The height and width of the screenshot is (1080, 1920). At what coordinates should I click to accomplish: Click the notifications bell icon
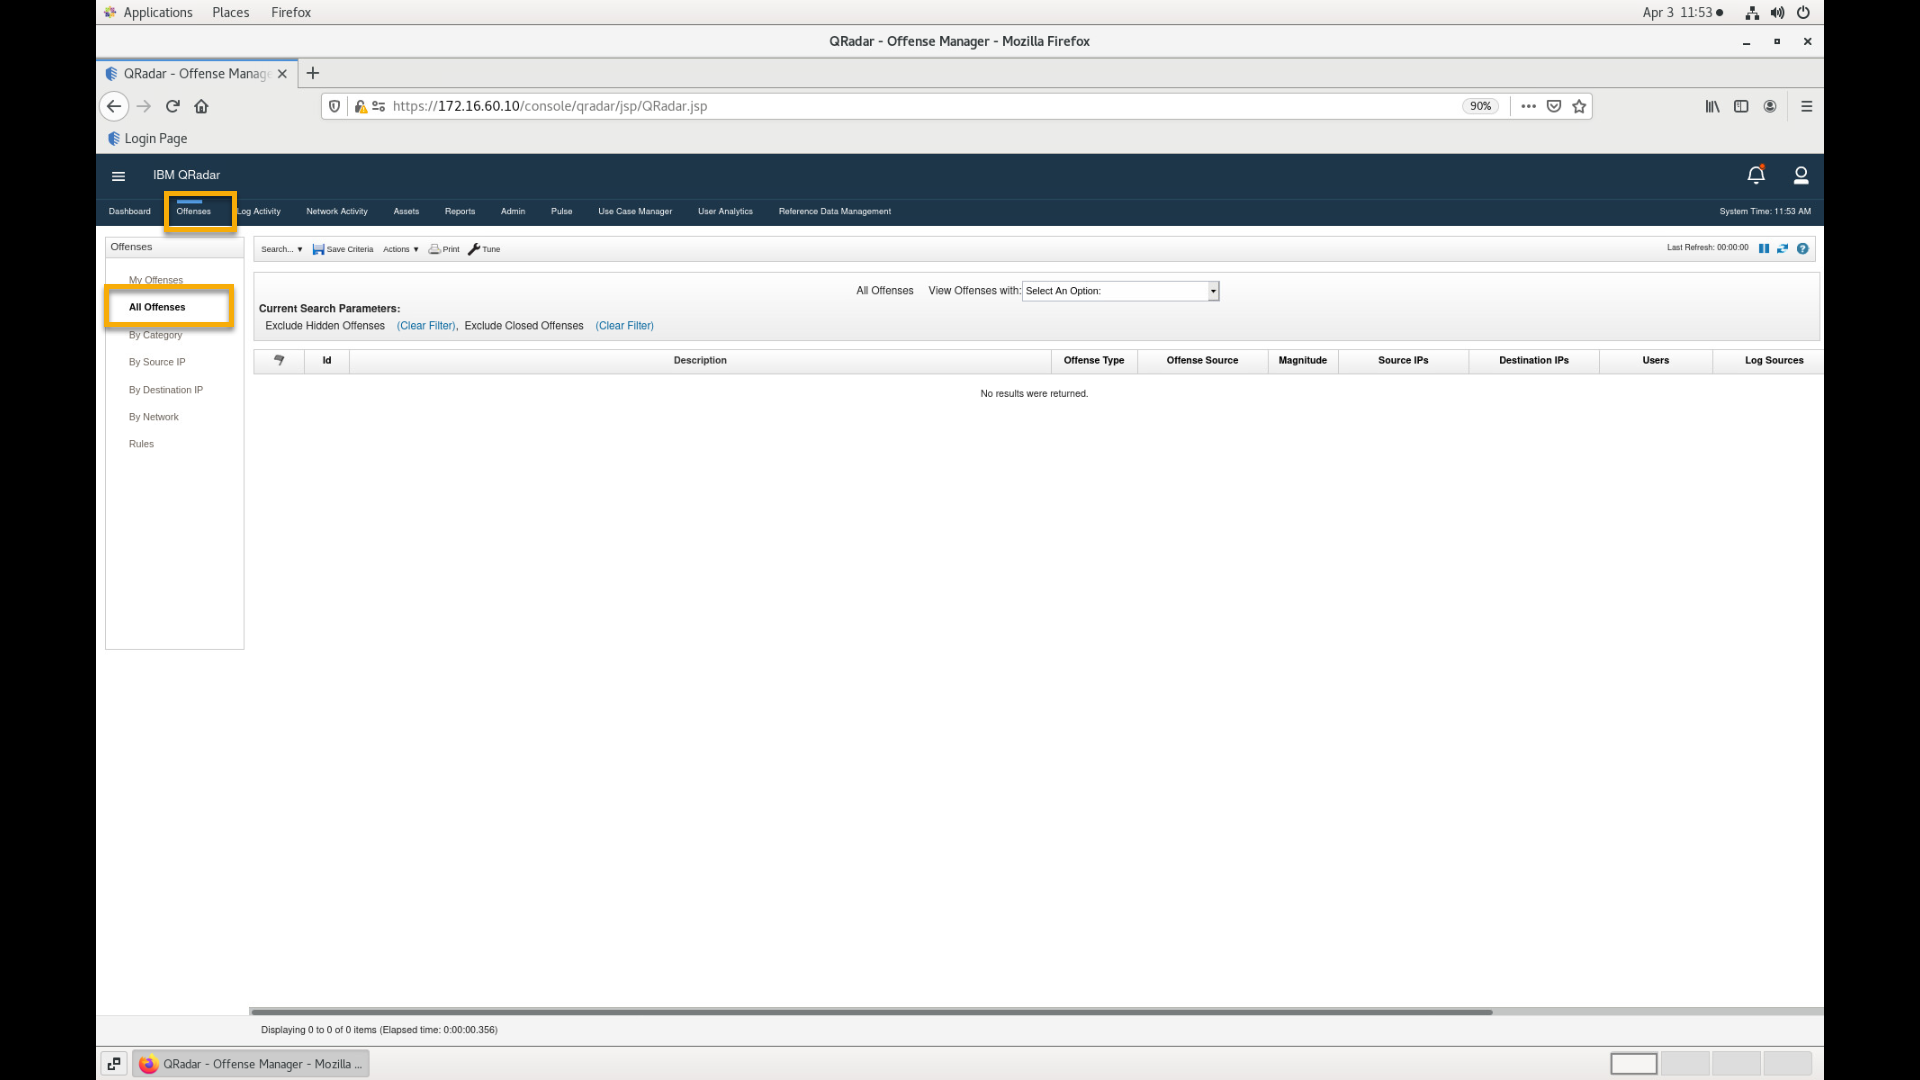(x=1755, y=175)
